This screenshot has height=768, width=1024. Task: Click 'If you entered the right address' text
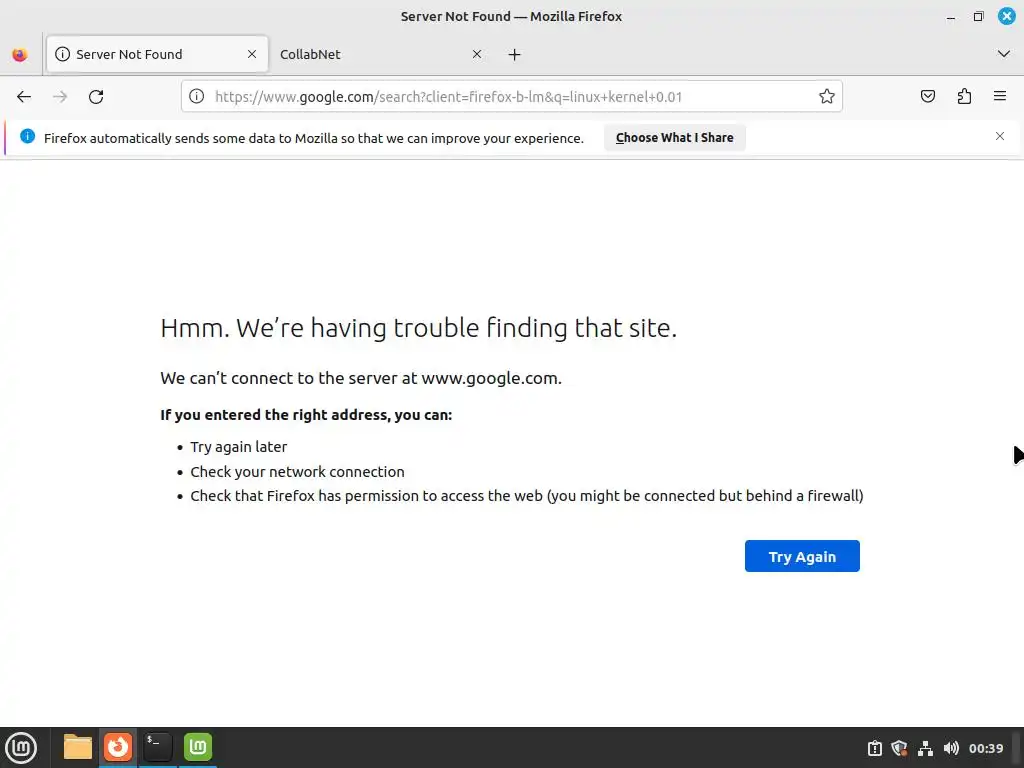[306, 415]
